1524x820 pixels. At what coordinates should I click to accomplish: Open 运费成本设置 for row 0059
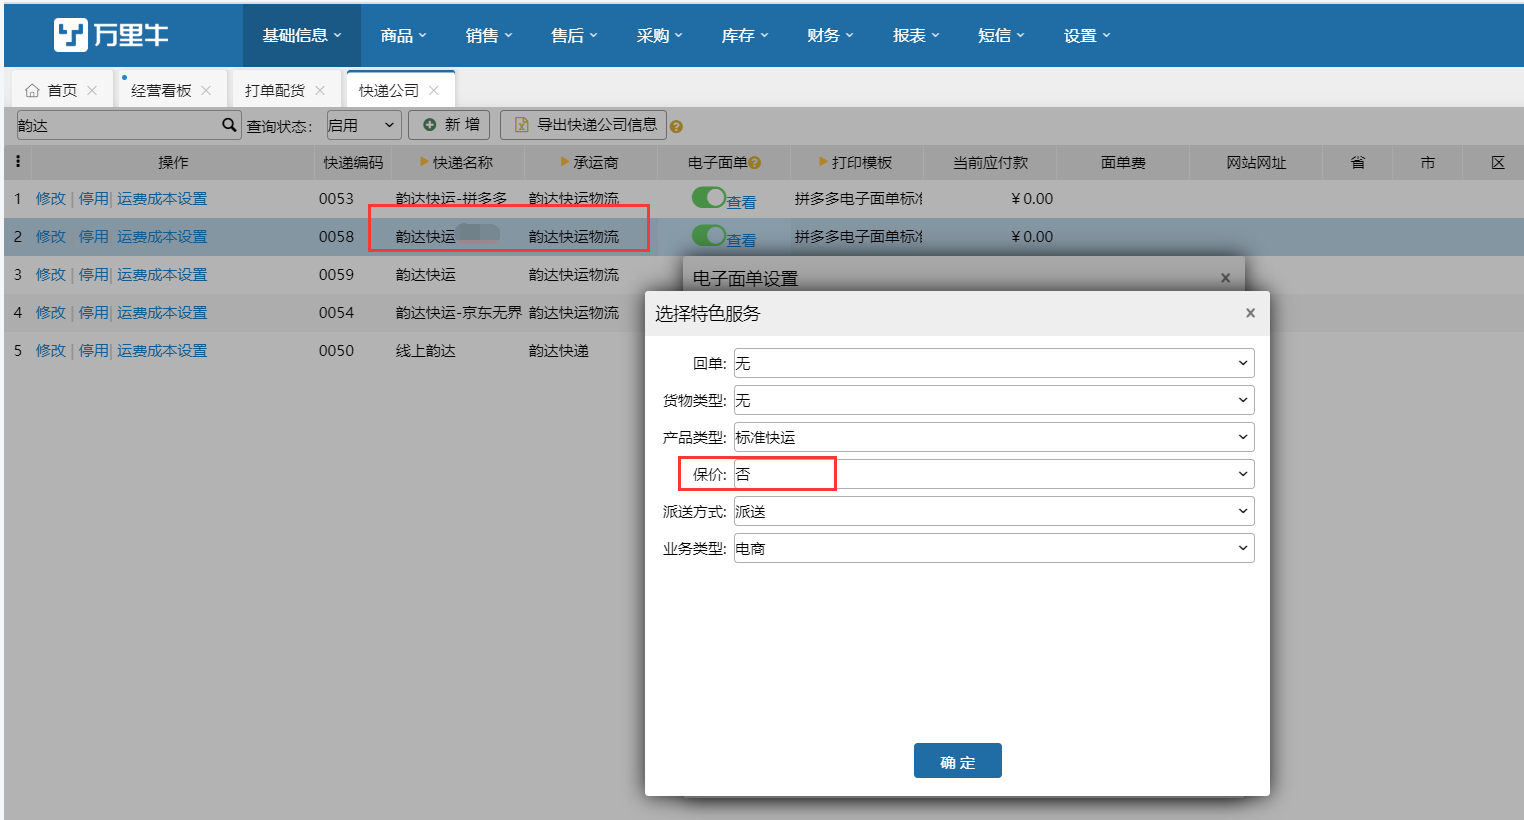(x=162, y=274)
